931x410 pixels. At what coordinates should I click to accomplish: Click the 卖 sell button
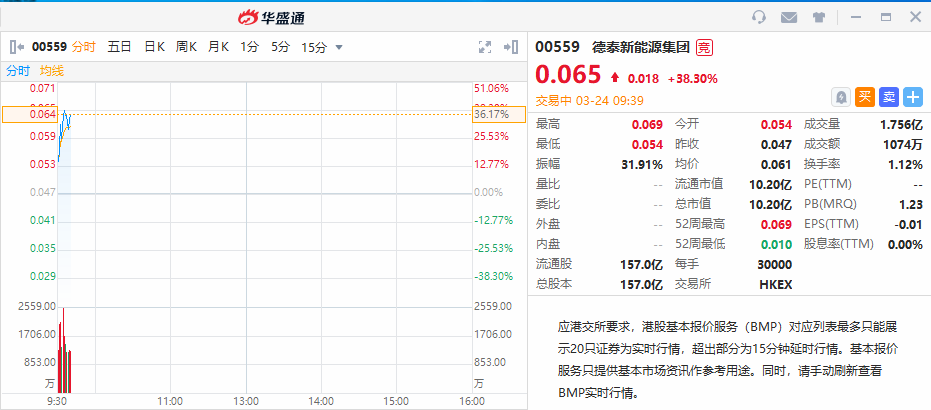tap(889, 97)
